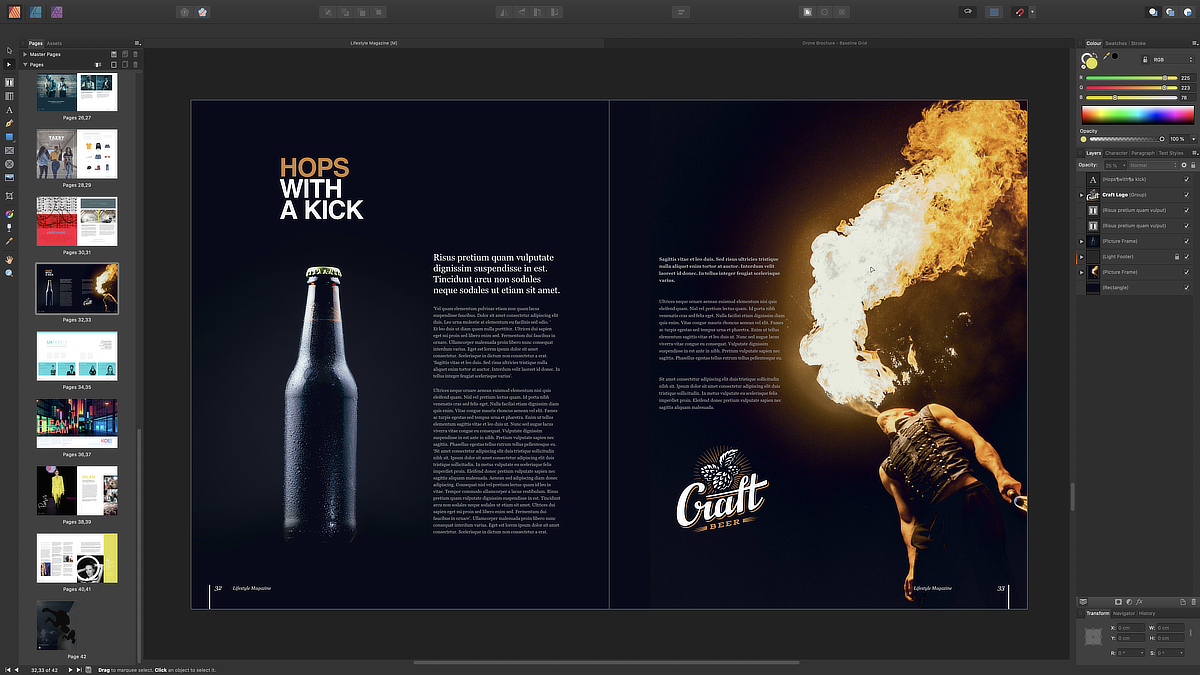The width and height of the screenshot is (1200, 675).
Task: Activate the Zoom tool
Action: [10, 272]
